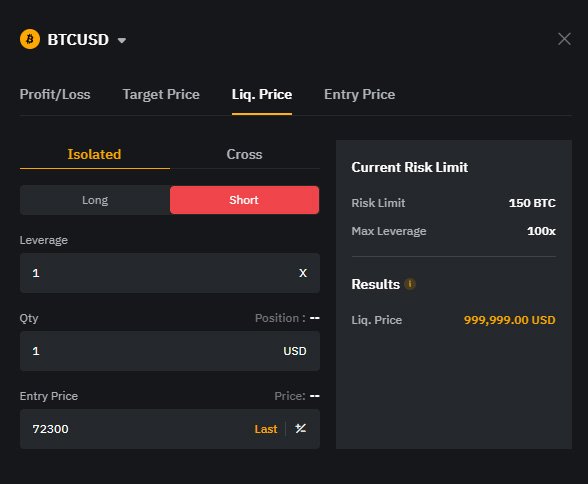Go to the Entry Price tab
The image size is (588, 484).
pyautogui.click(x=359, y=94)
